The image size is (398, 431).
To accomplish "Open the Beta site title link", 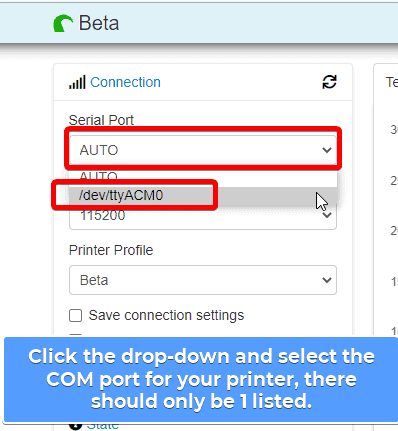I will click(x=99, y=23).
